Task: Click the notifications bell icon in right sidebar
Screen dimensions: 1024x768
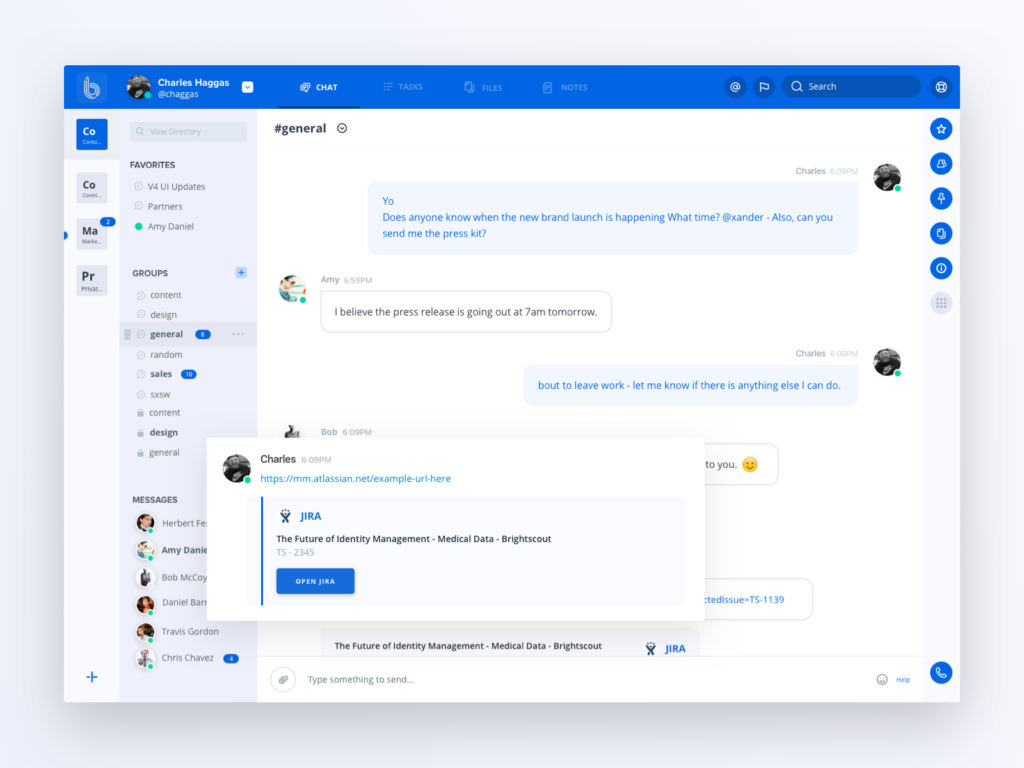Action: pos(941,163)
